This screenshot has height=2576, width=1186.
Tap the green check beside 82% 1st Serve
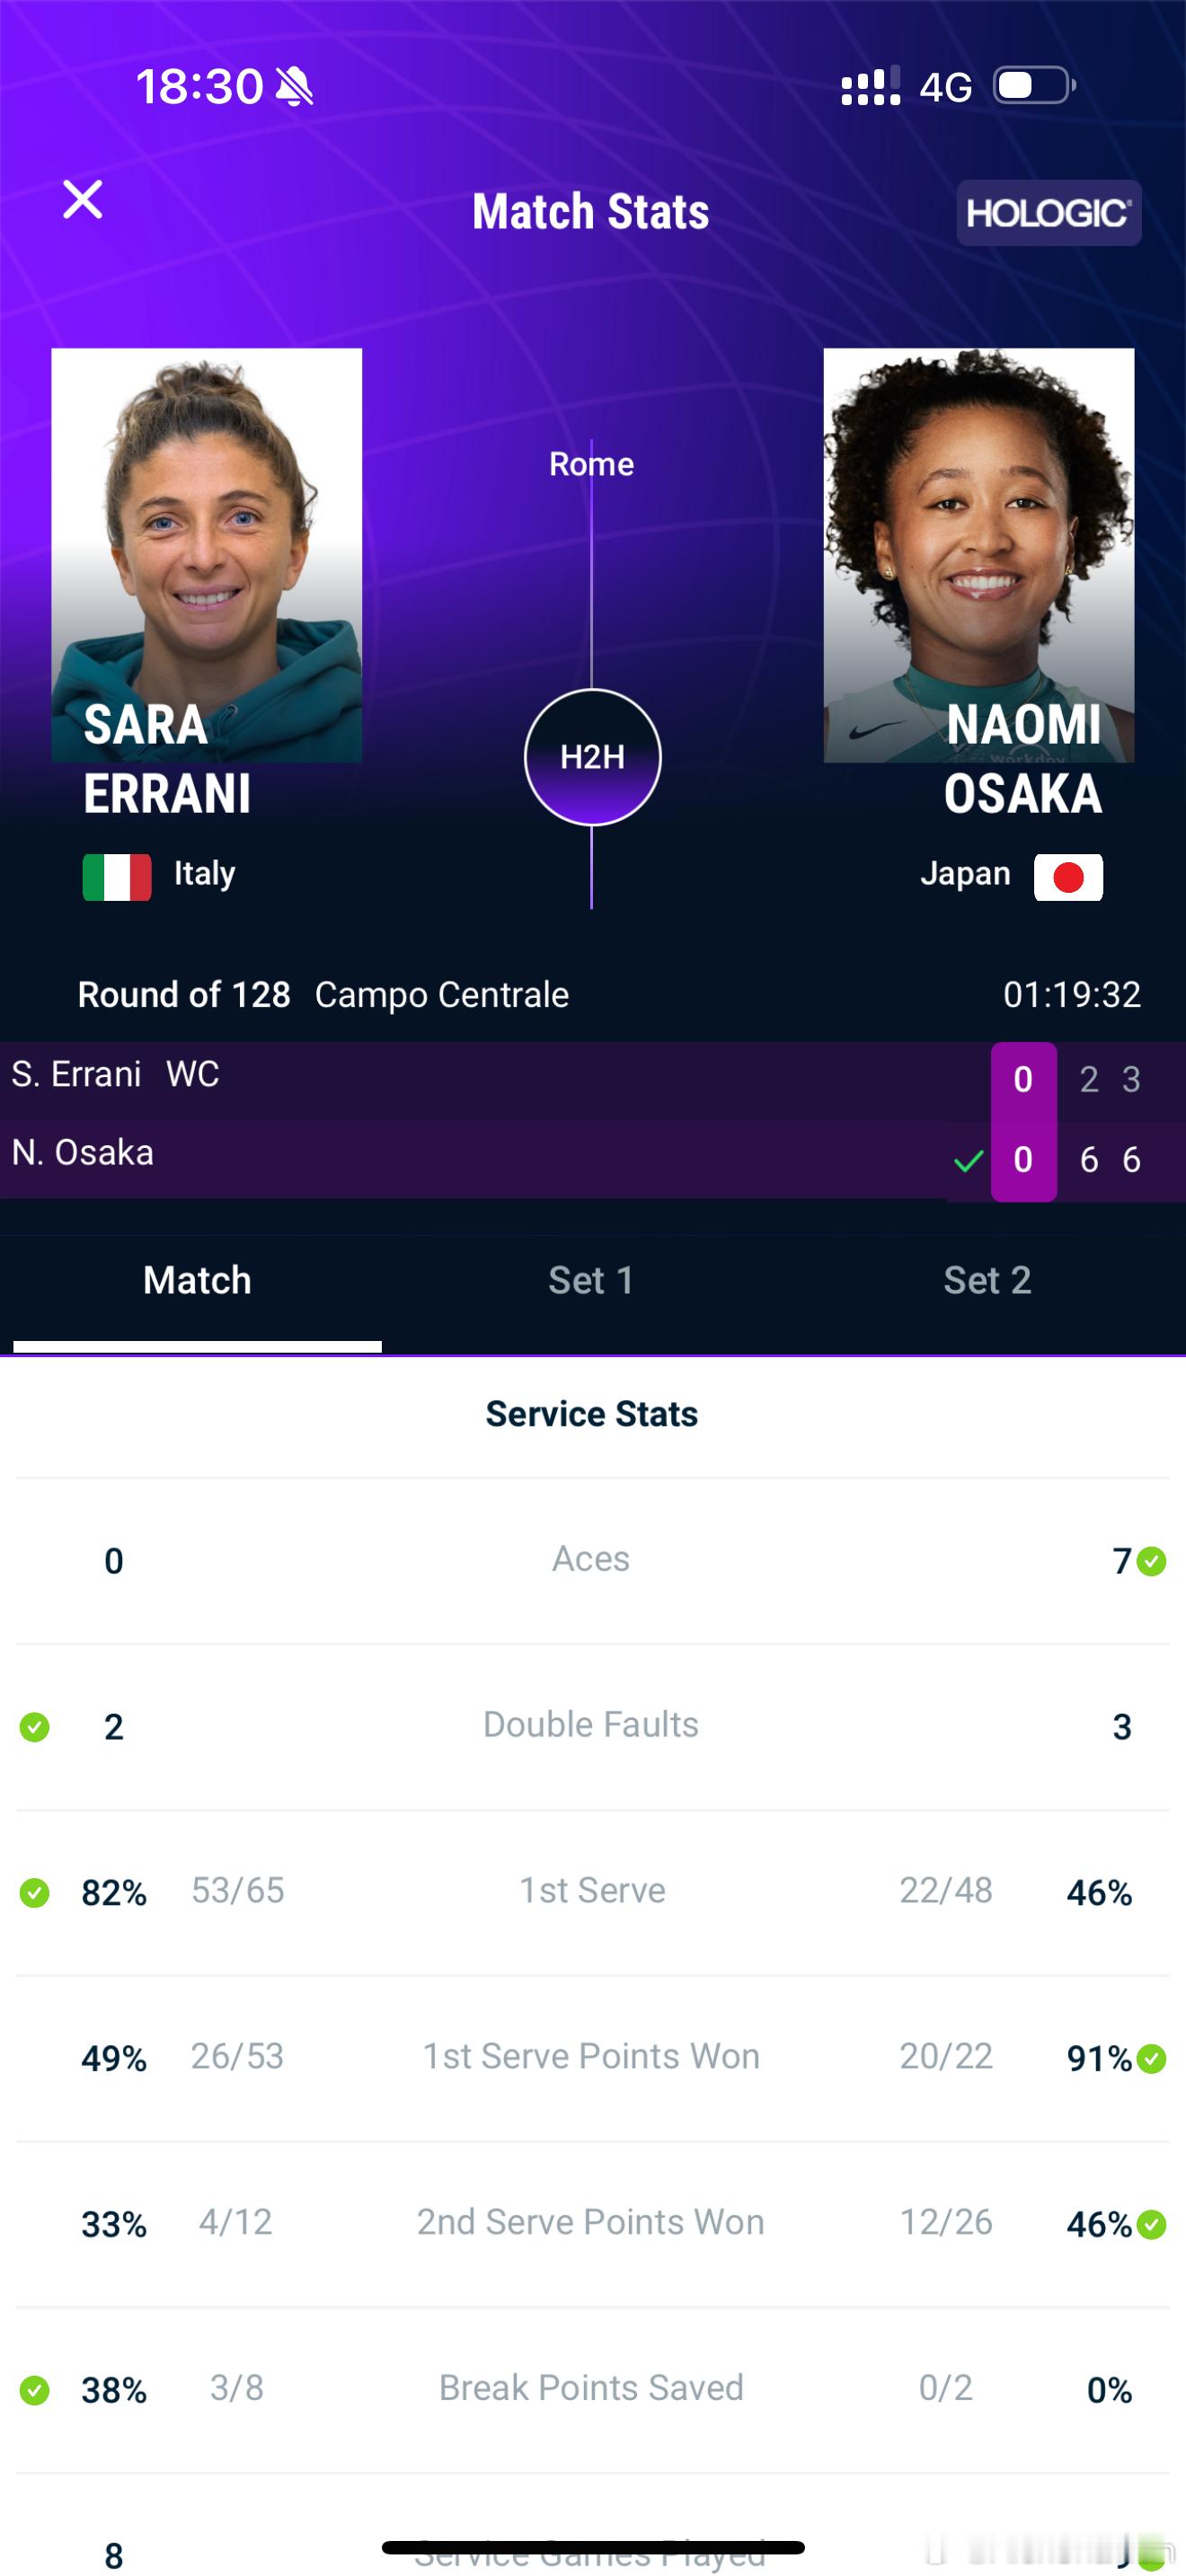click(x=35, y=1893)
